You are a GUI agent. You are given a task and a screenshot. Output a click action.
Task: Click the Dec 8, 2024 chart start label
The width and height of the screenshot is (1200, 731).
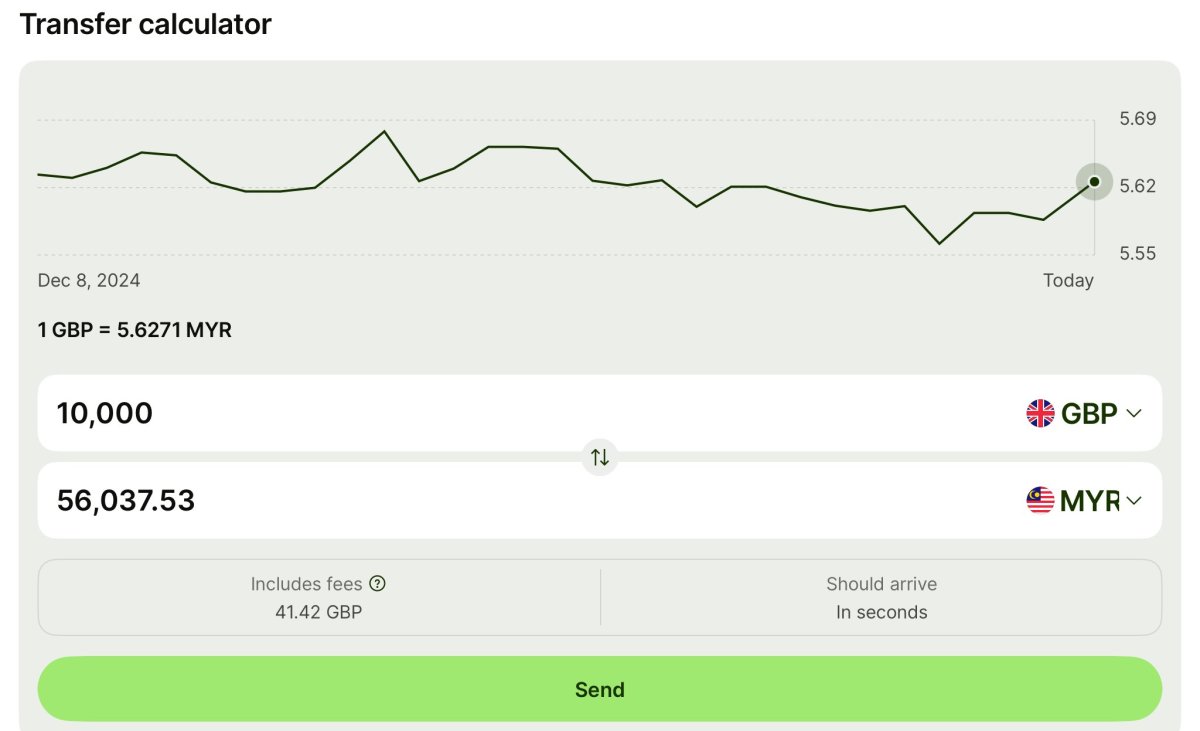click(89, 280)
